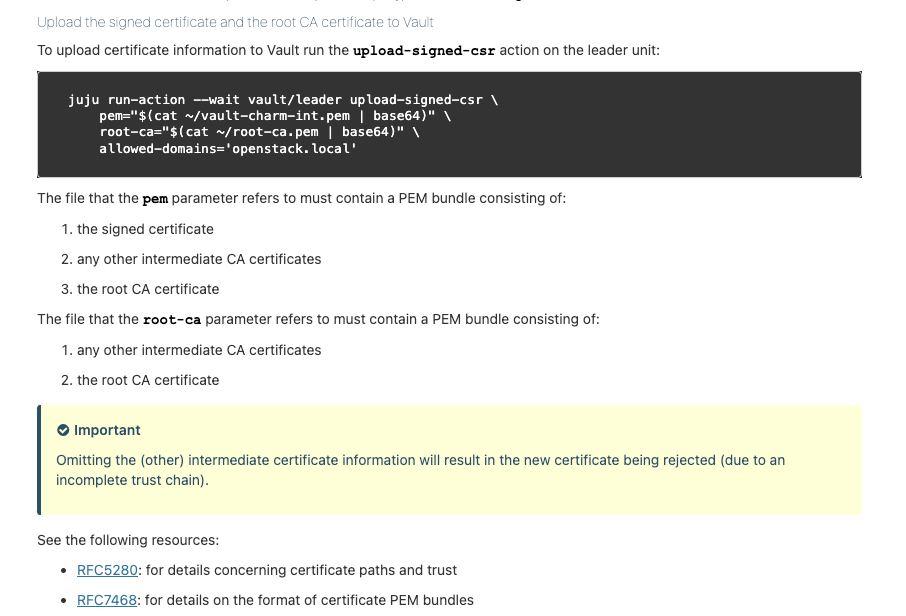Click the allowed-domains line in the code block
The image size is (906, 616).
pos(228,148)
